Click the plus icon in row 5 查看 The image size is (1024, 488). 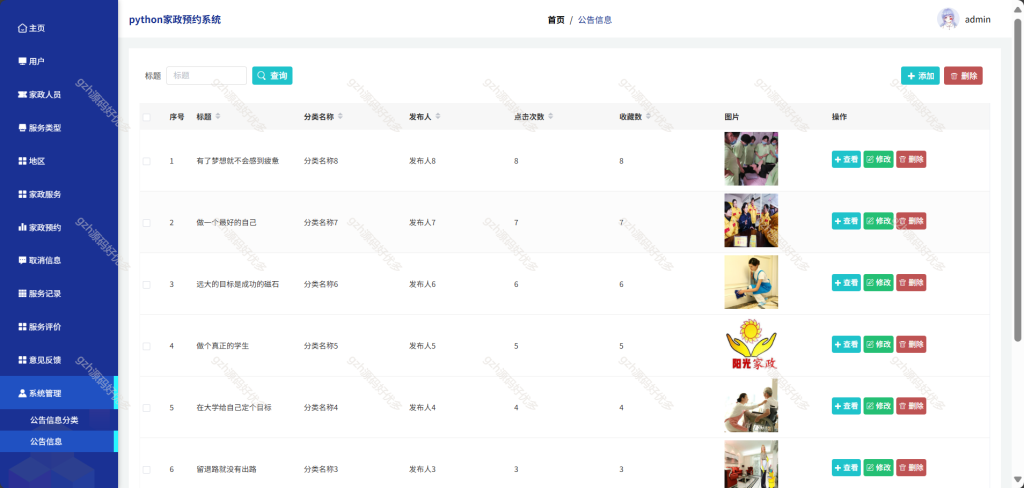point(838,406)
